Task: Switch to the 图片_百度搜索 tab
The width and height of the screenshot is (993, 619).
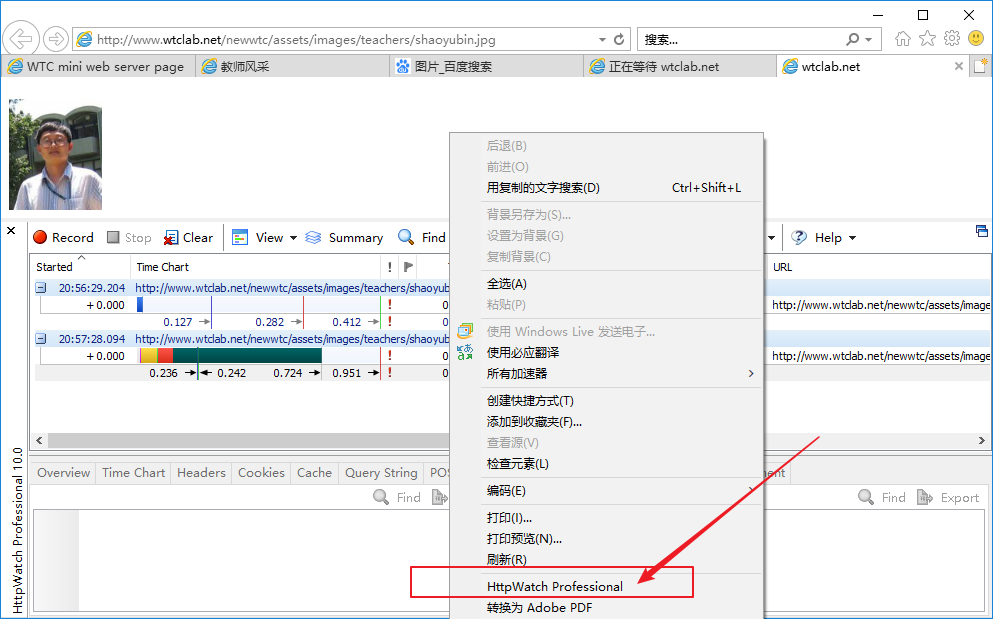Action: [x=486, y=67]
